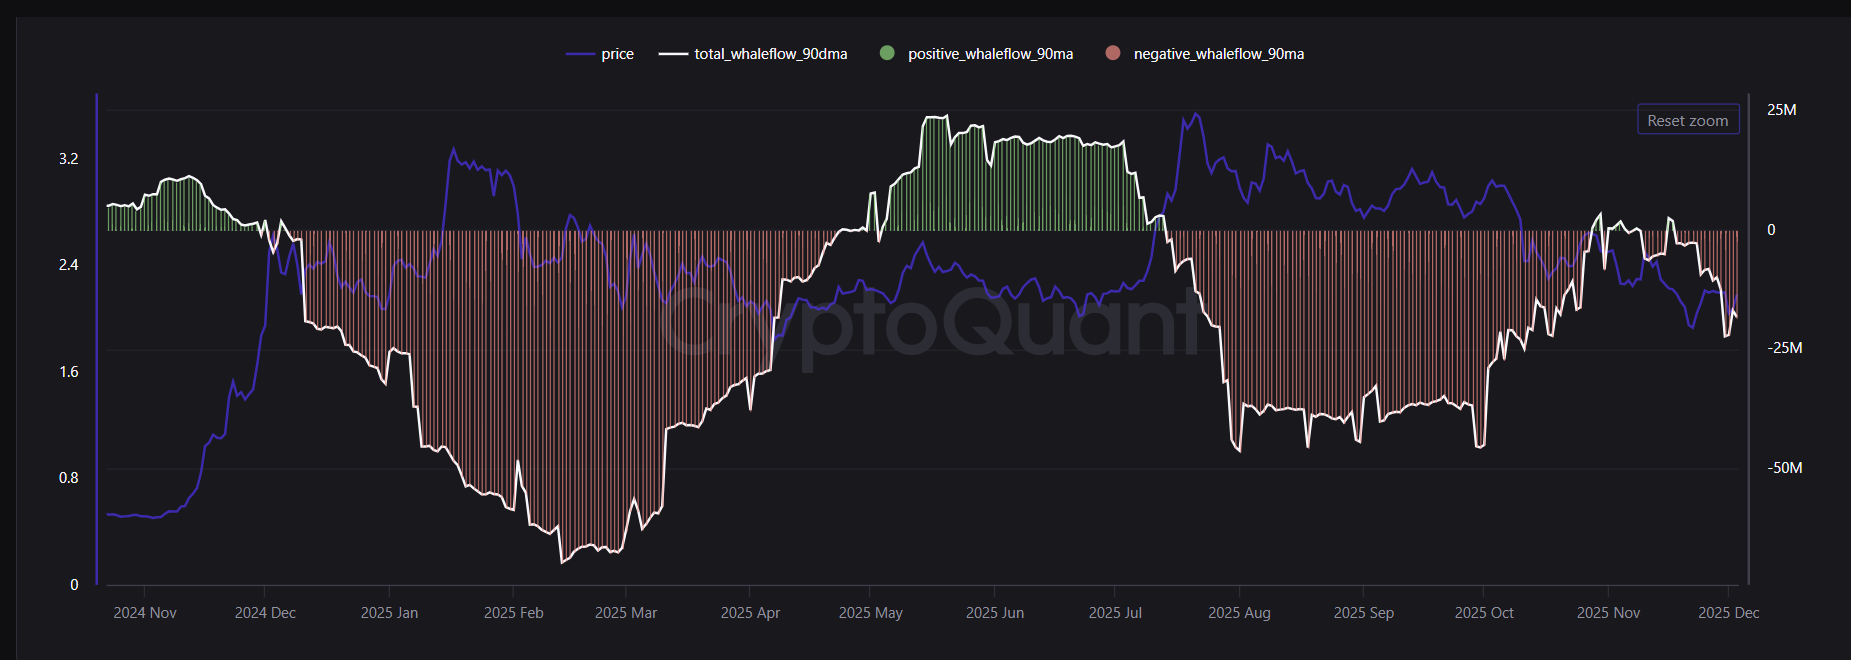1851x660 pixels.
Task: Click the 2024 Nov x-axis label
Action: click(145, 613)
